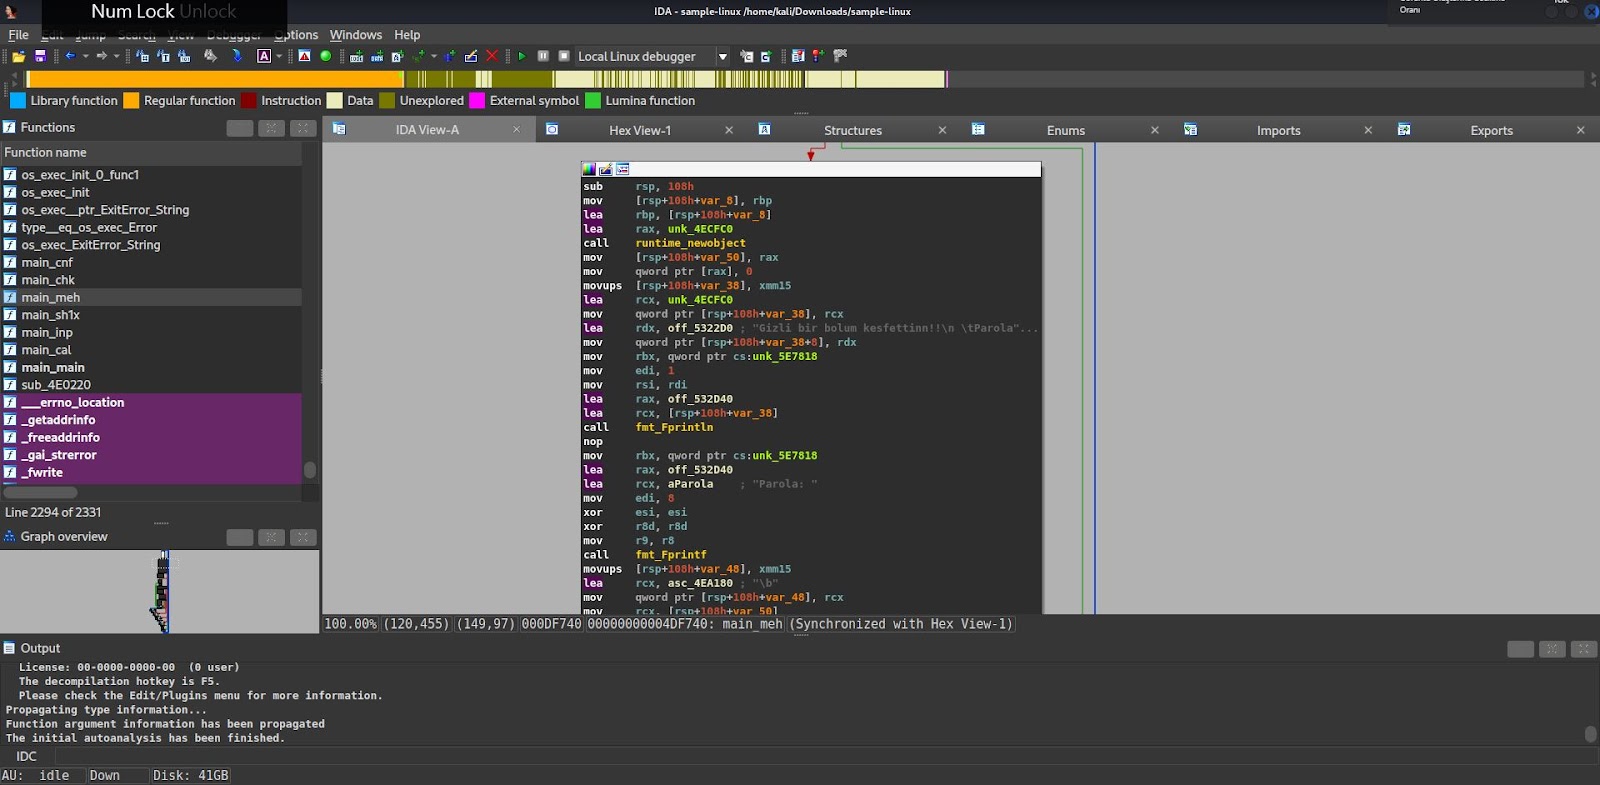
Task: Click the Function name column header
Action: pyautogui.click(x=150, y=152)
